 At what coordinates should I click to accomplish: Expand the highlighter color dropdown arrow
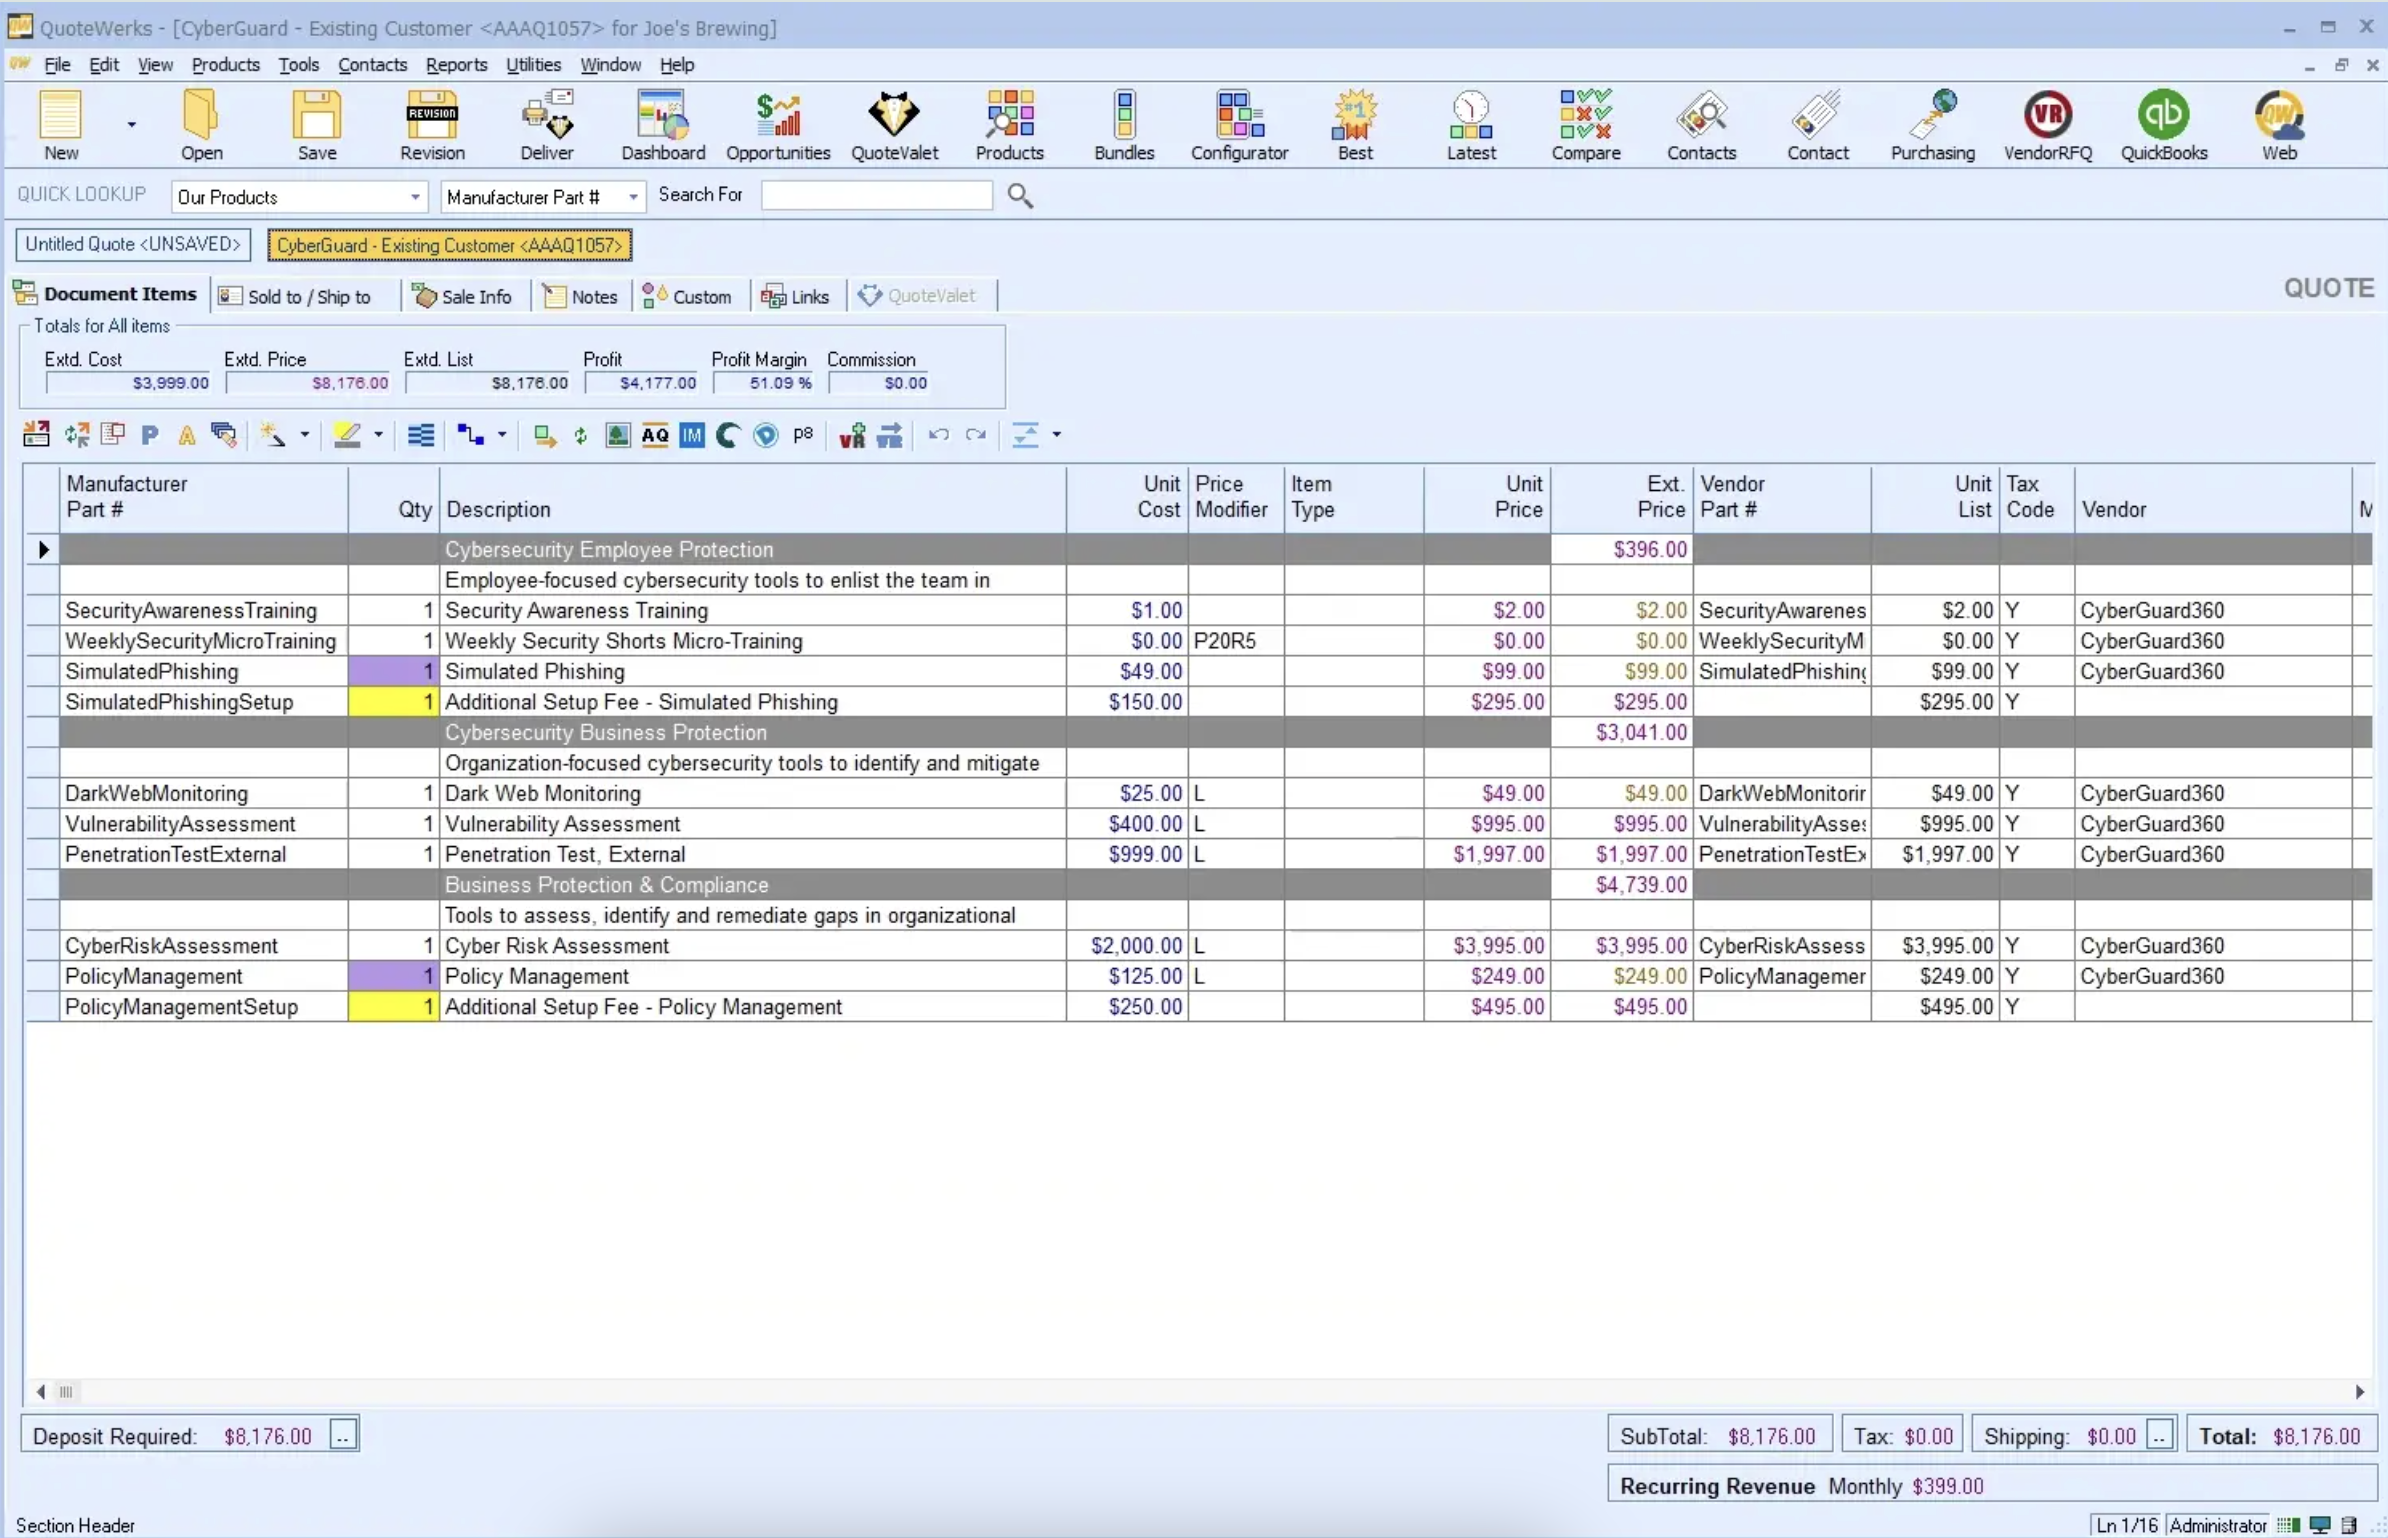click(x=378, y=435)
